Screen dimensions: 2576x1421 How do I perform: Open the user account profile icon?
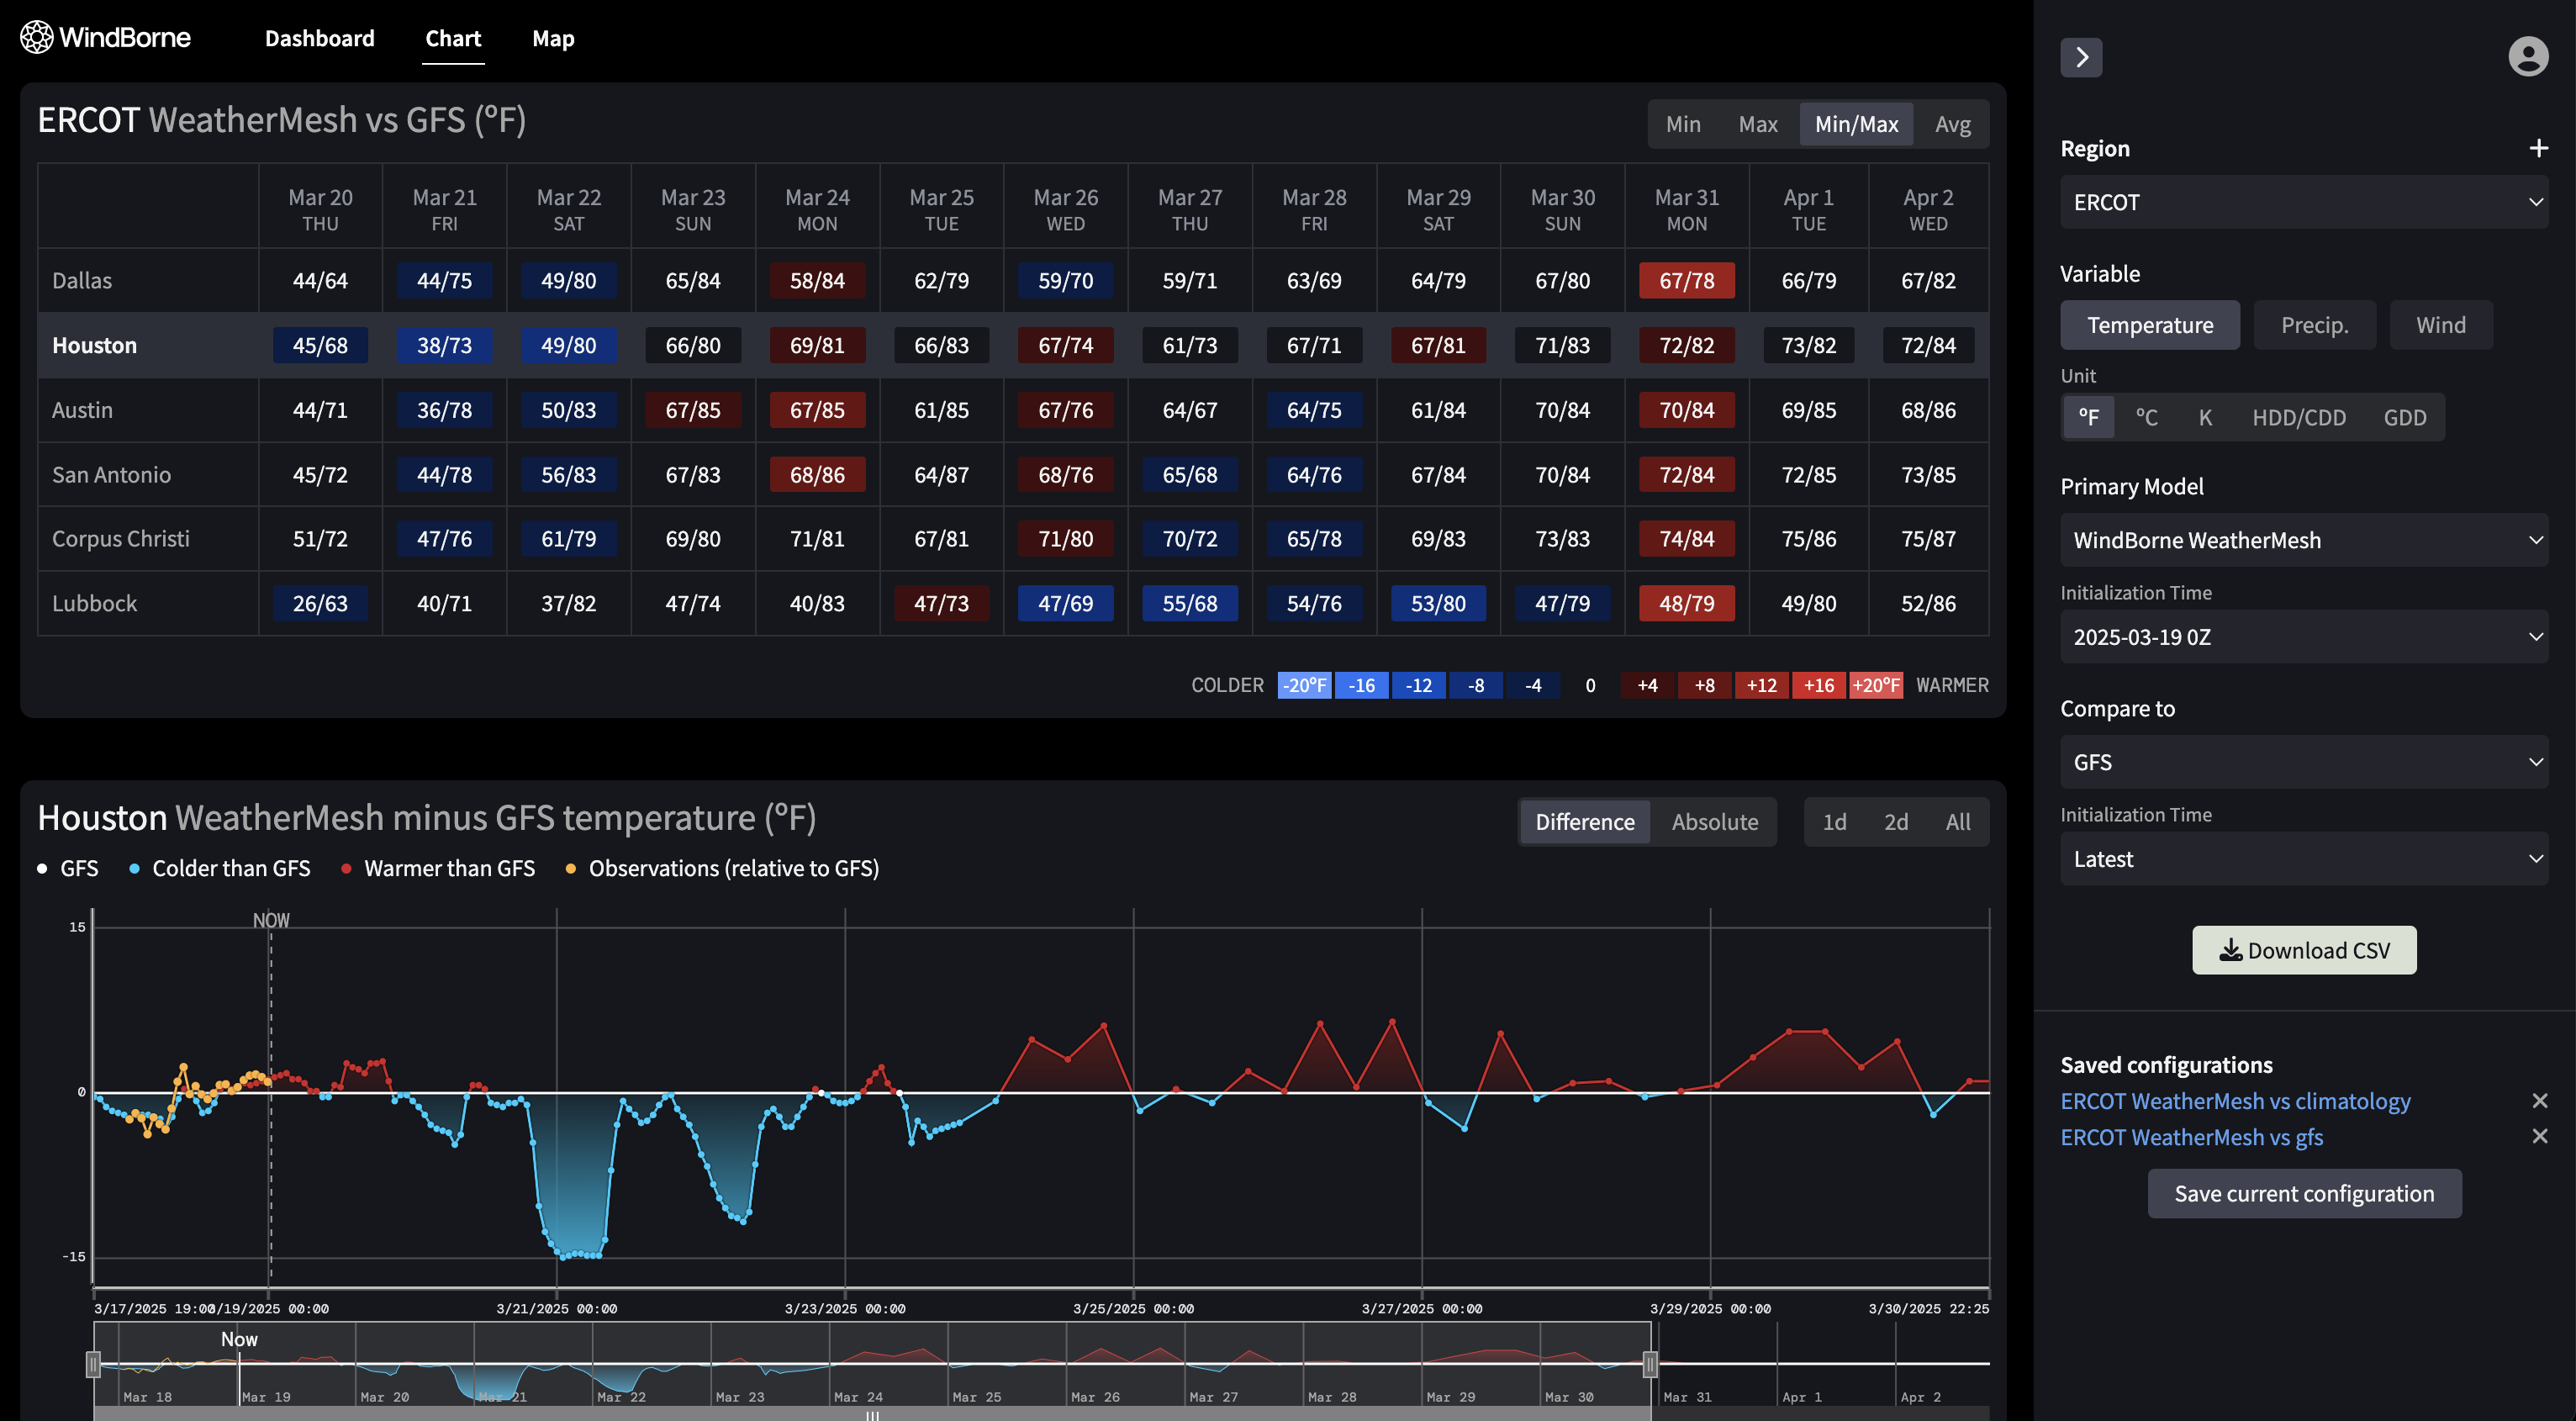pos(2527,57)
